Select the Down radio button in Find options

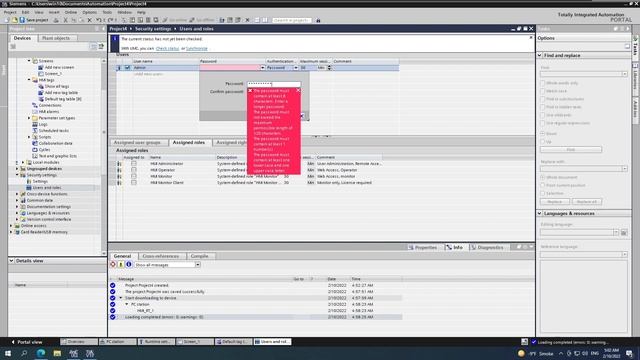pyautogui.click(x=542, y=133)
